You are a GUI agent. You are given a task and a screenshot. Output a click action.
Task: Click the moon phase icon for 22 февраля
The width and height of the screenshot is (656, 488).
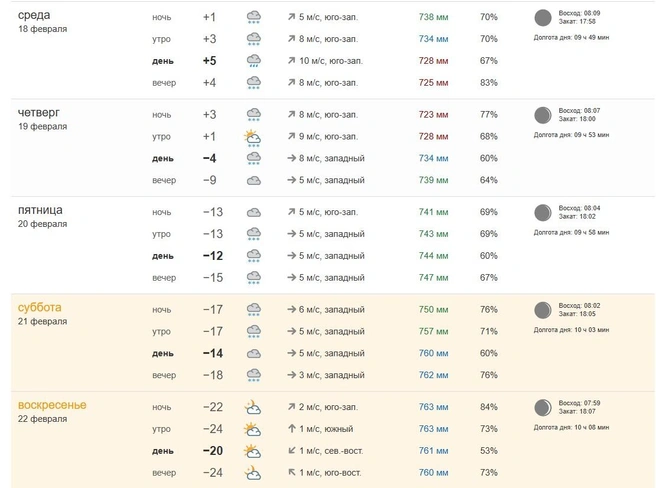coord(543,408)
